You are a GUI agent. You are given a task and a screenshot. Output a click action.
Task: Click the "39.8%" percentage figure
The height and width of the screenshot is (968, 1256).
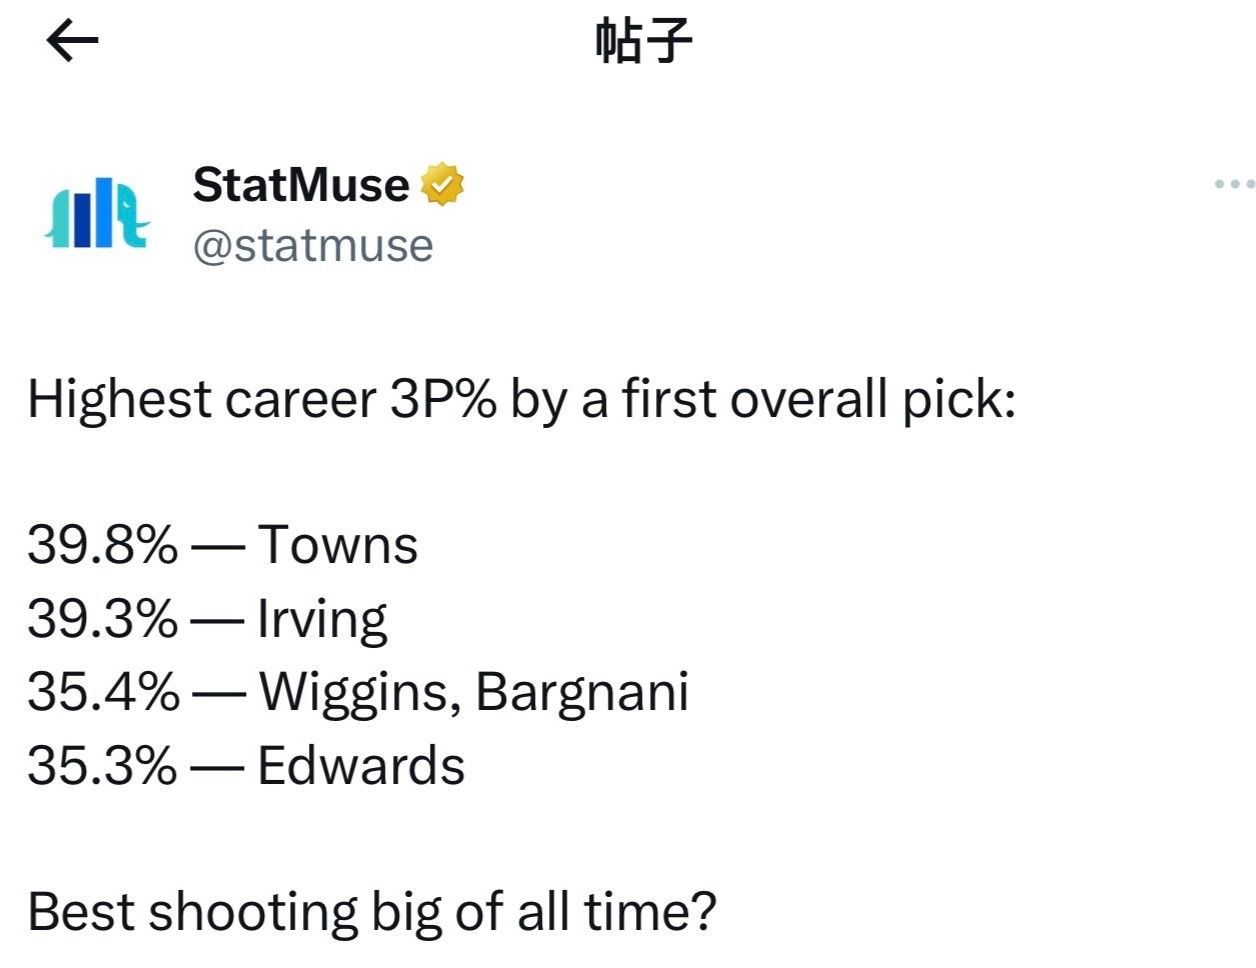tap(102, 545)
